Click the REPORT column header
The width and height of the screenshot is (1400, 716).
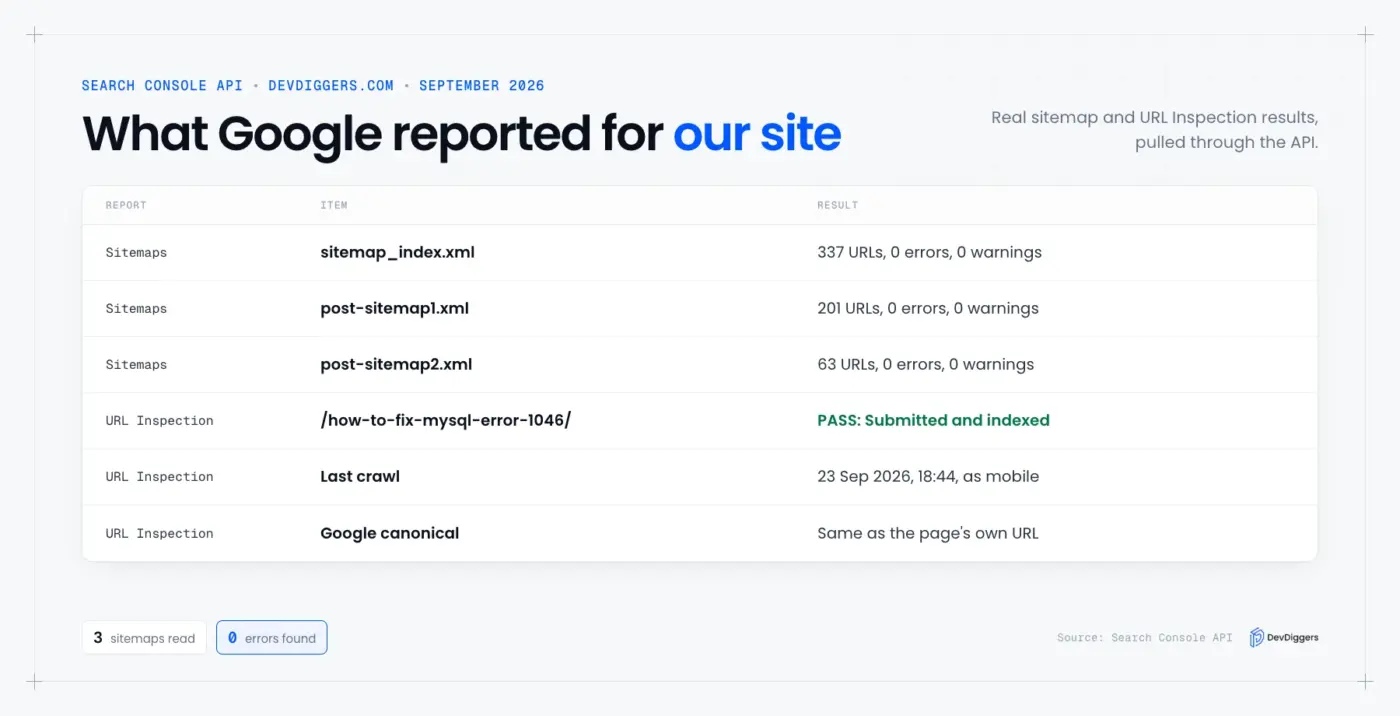tap(126, 205)
